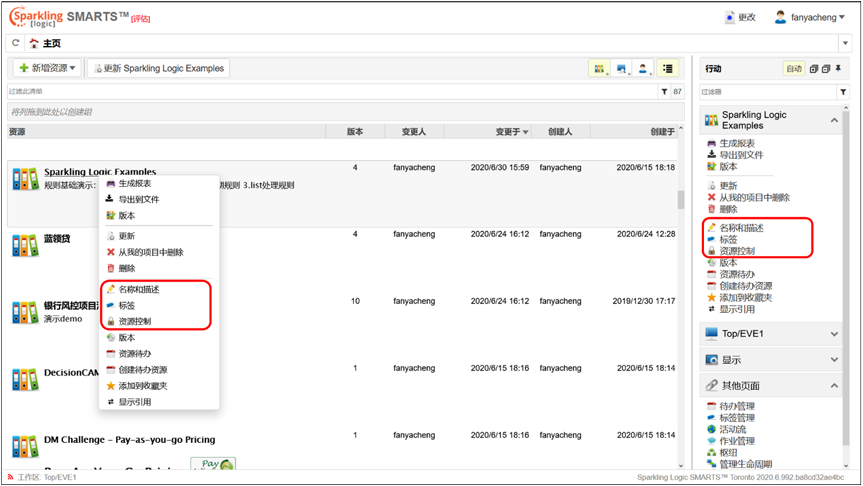Select 导出到文件 in the context menu
This screenshot has width=863, height=486.
[138, 199]
